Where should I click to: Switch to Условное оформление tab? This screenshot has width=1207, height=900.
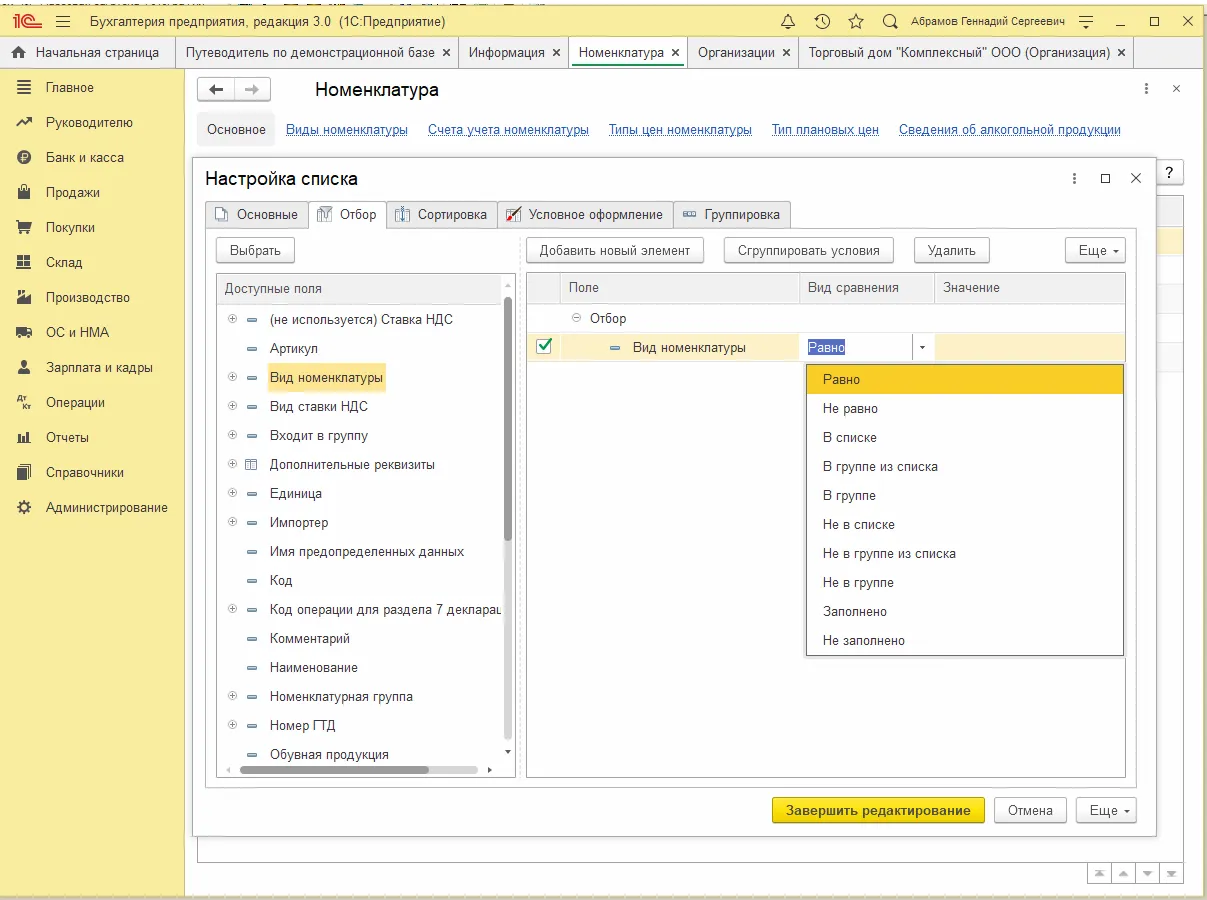pos(585,214)
